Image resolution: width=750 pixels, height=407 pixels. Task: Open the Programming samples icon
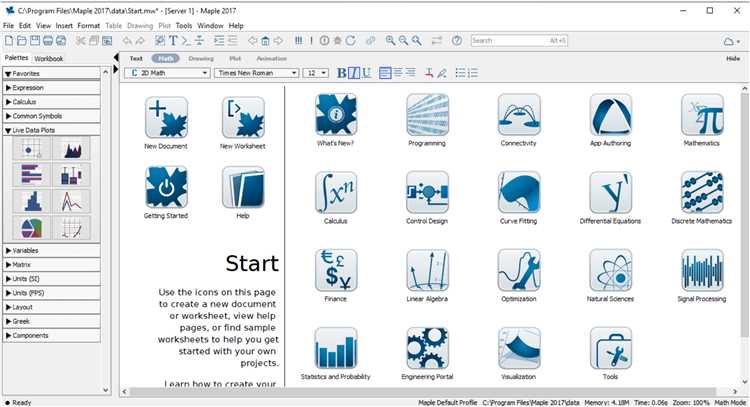pos(427,115)
